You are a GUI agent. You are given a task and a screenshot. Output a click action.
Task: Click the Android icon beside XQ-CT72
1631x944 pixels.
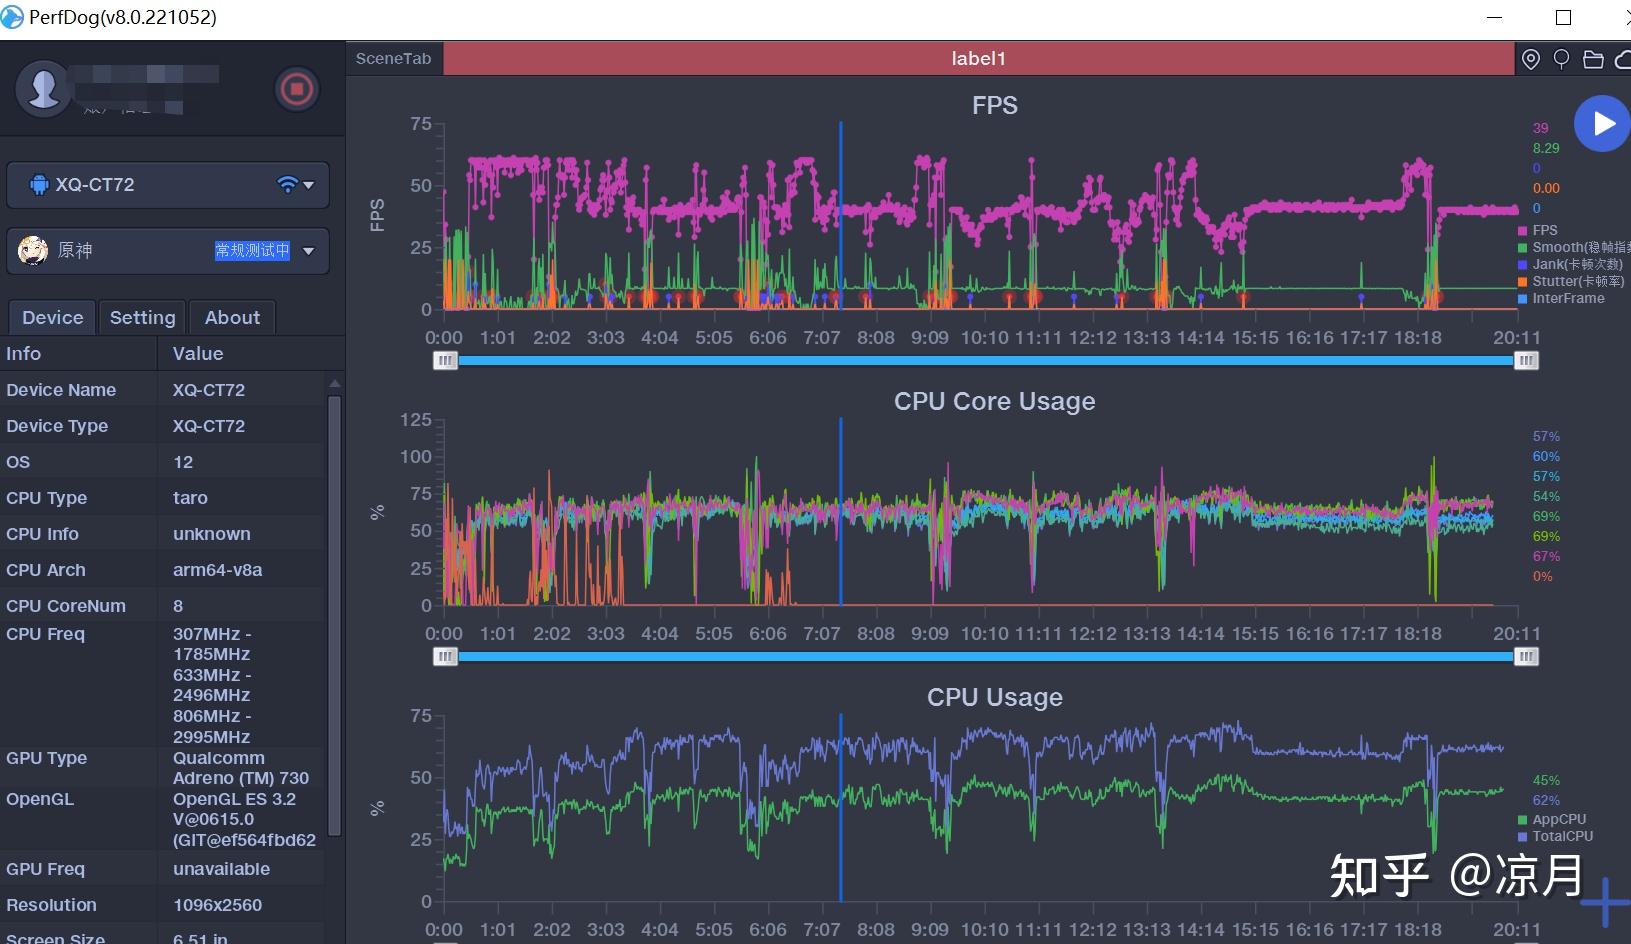(39, 185)
